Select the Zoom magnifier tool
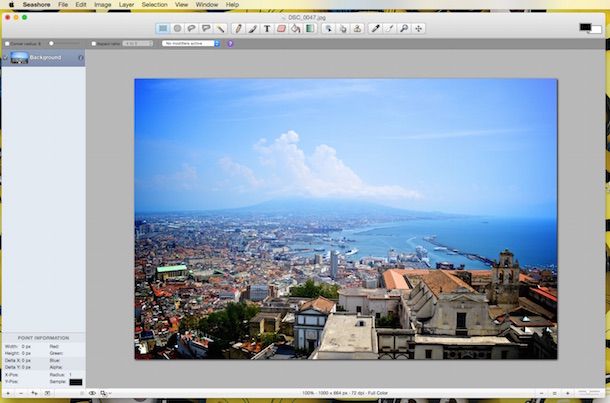 tap(404, 28)
